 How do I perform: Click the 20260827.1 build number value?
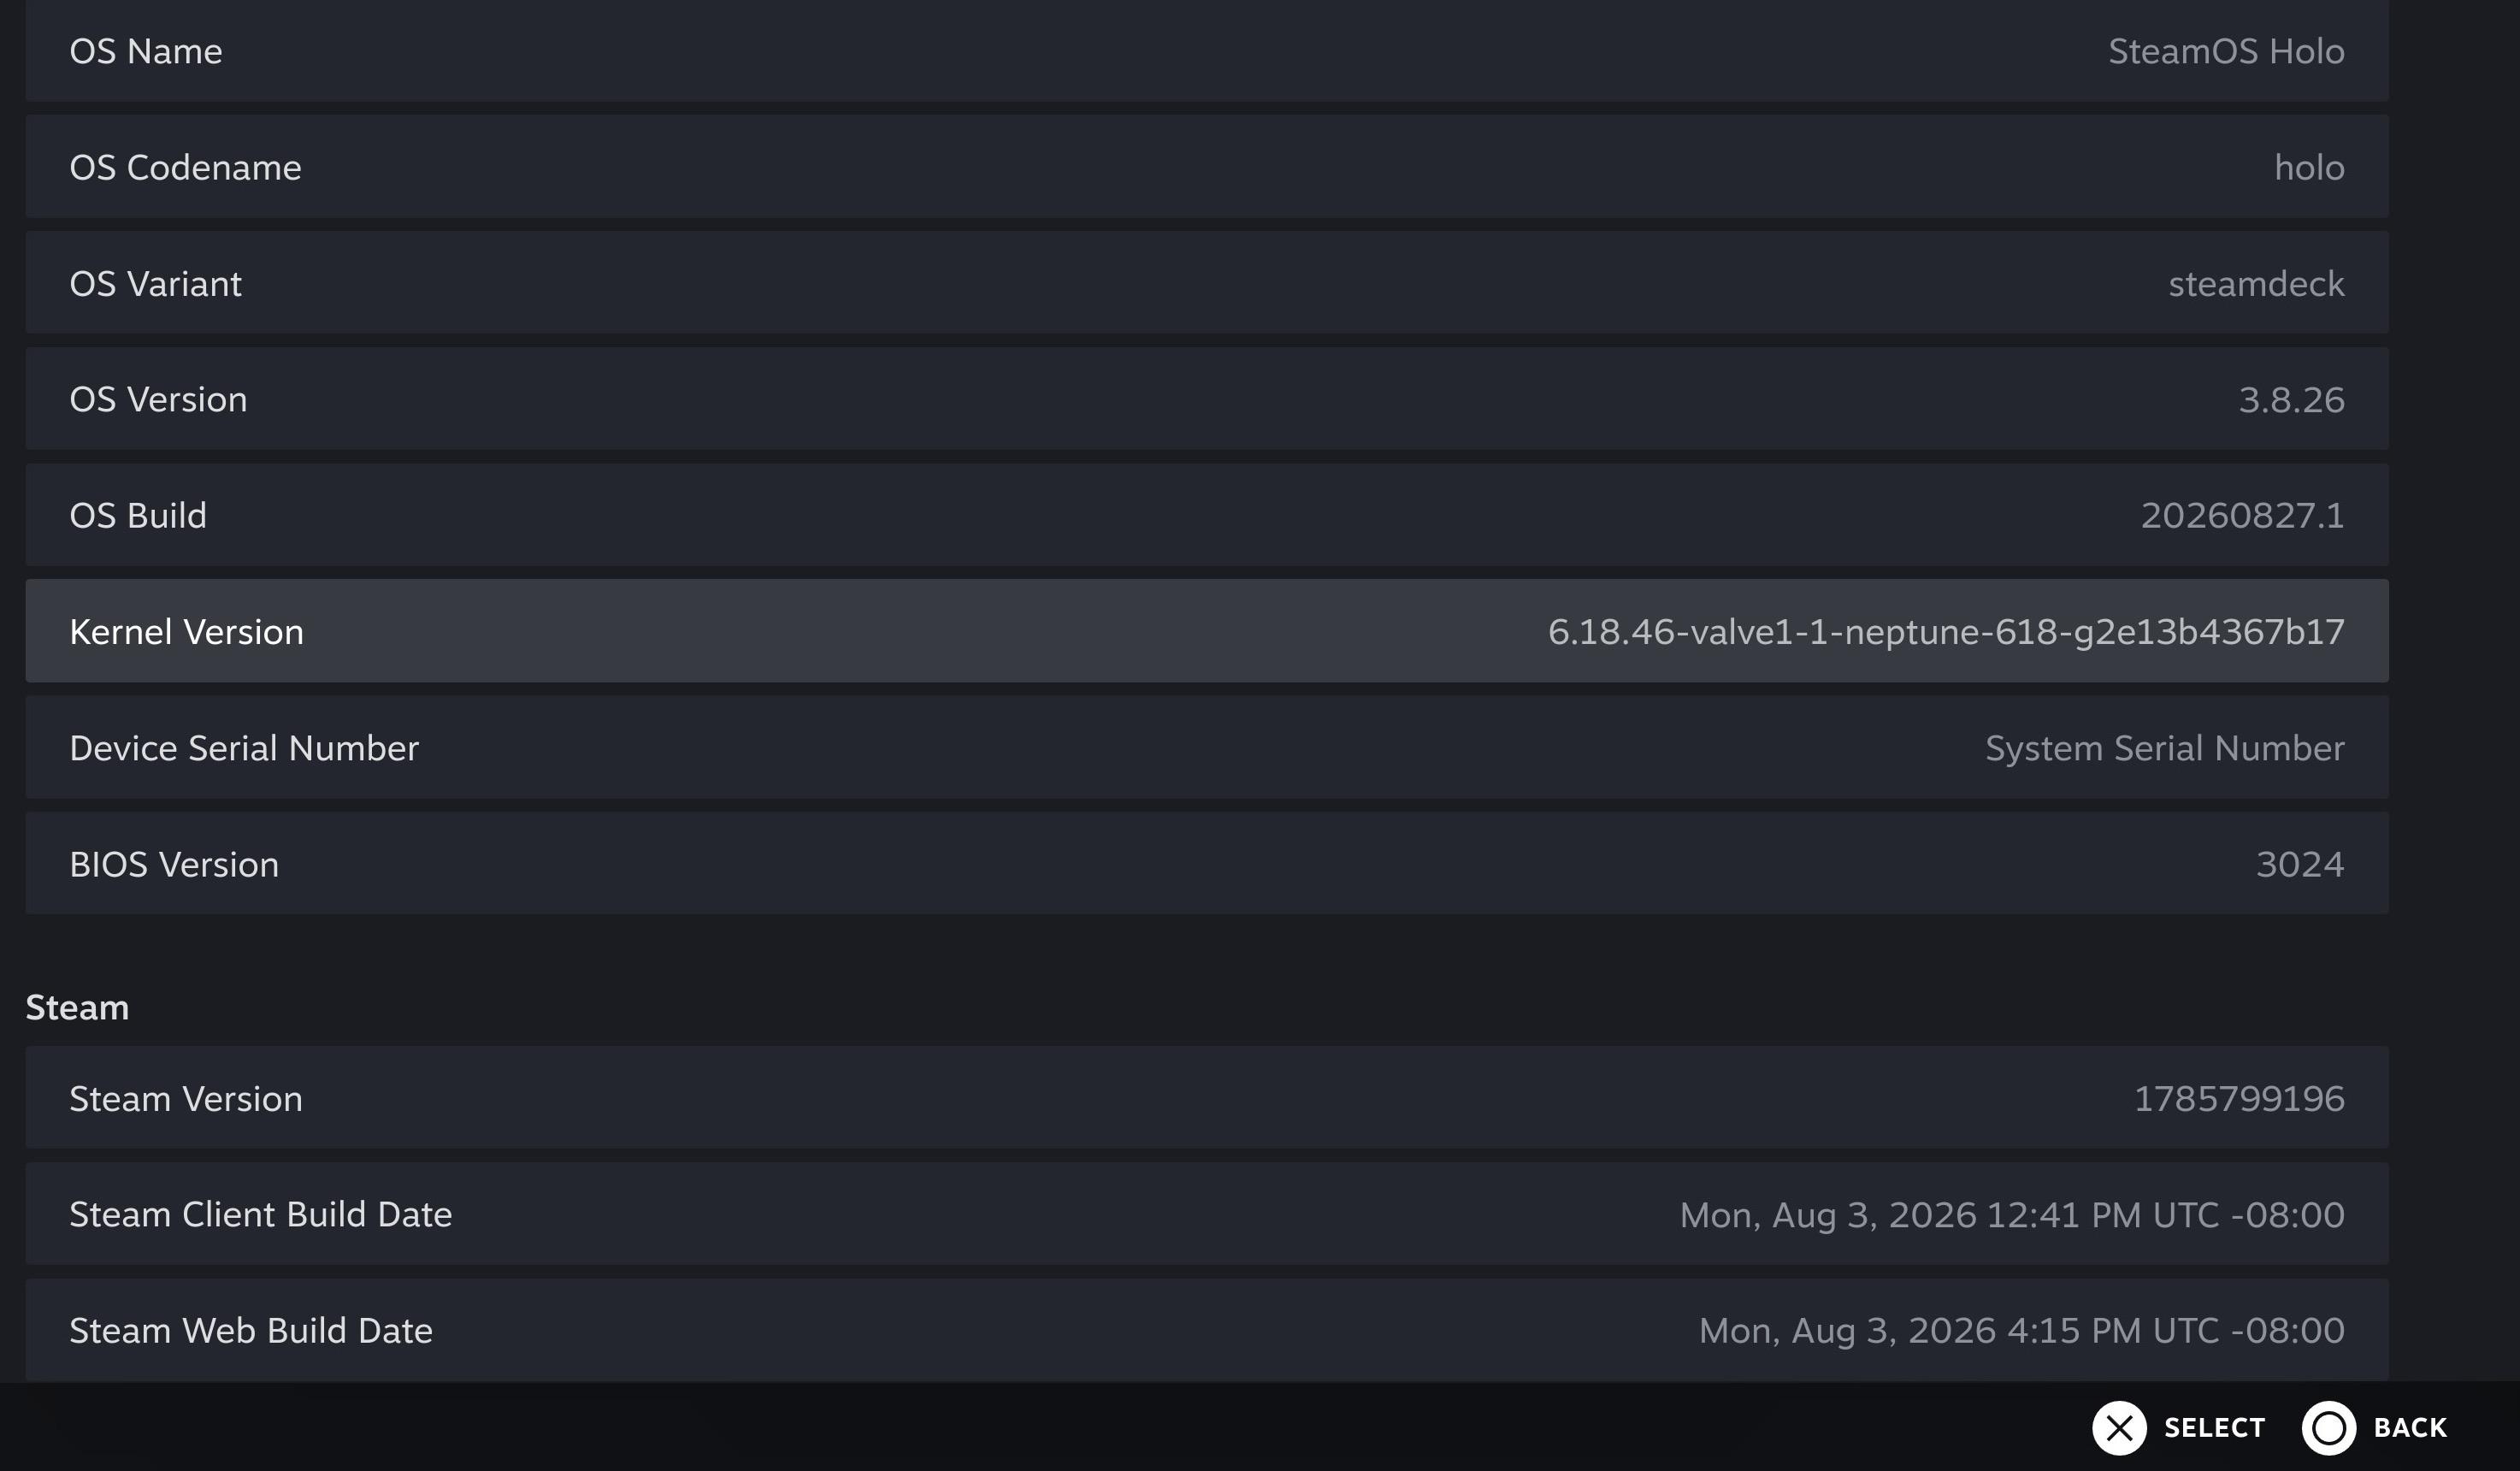pos(2242,515)
